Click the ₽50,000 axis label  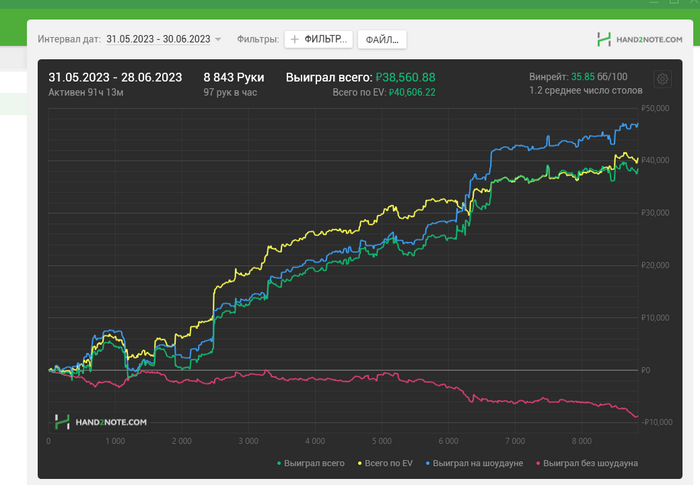[x=655, y=108]
